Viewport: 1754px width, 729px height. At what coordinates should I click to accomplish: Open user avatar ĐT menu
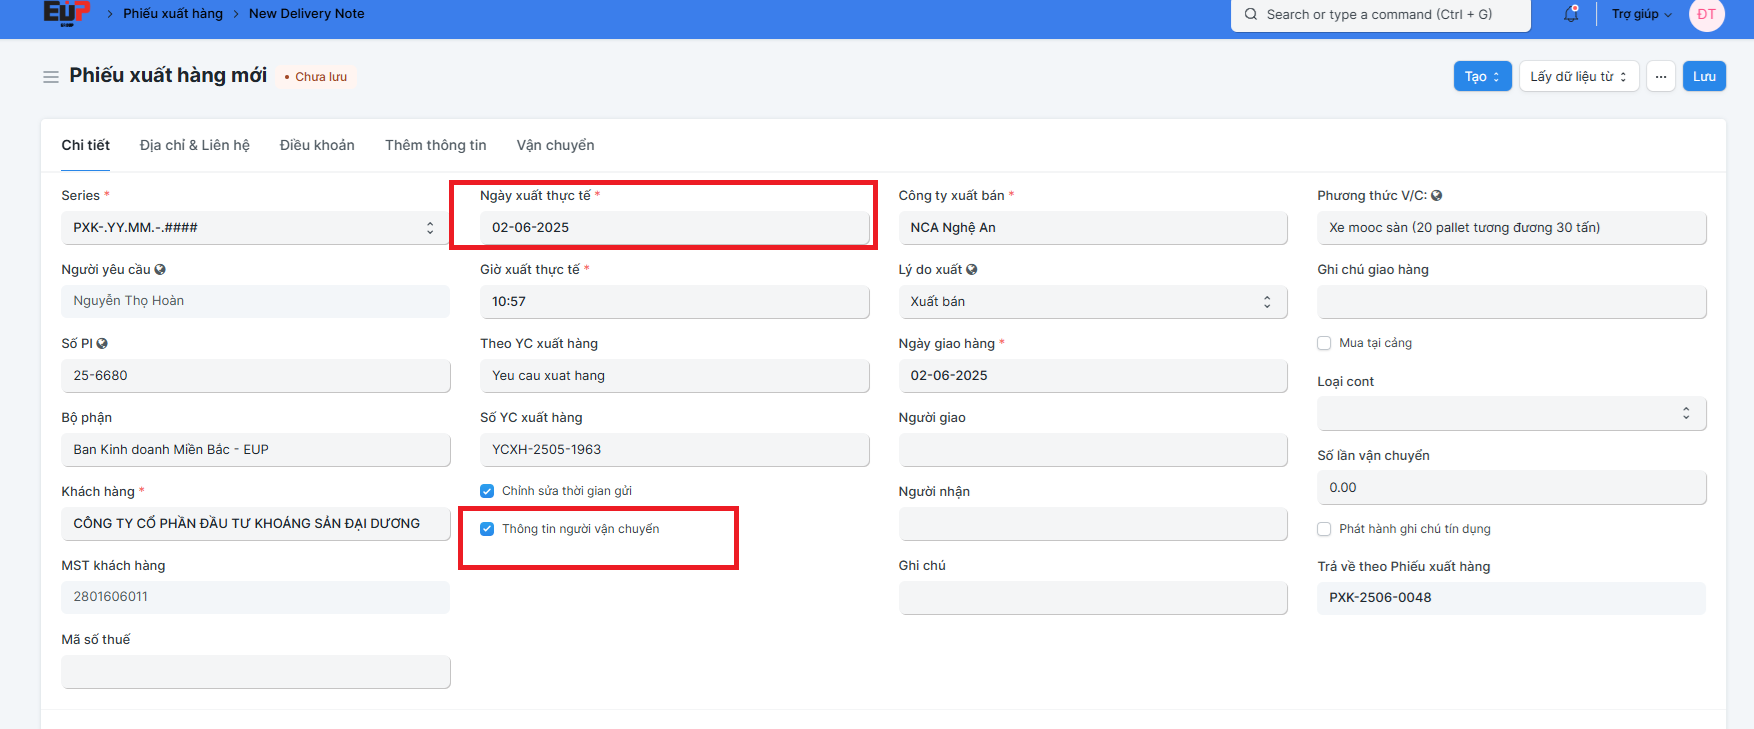[1706, 14]
